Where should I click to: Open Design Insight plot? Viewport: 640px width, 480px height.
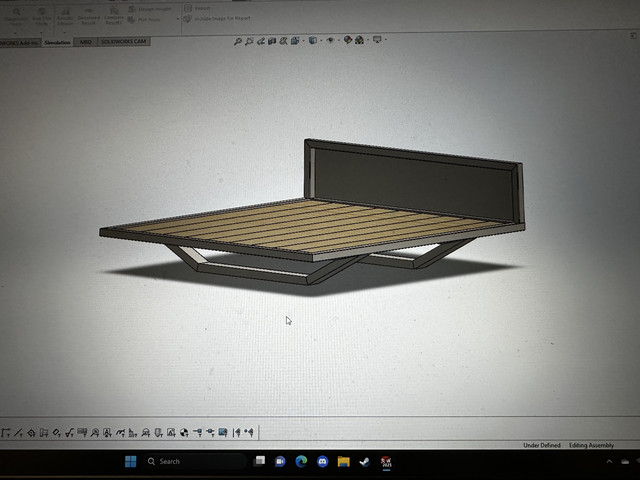pos(150,9)
